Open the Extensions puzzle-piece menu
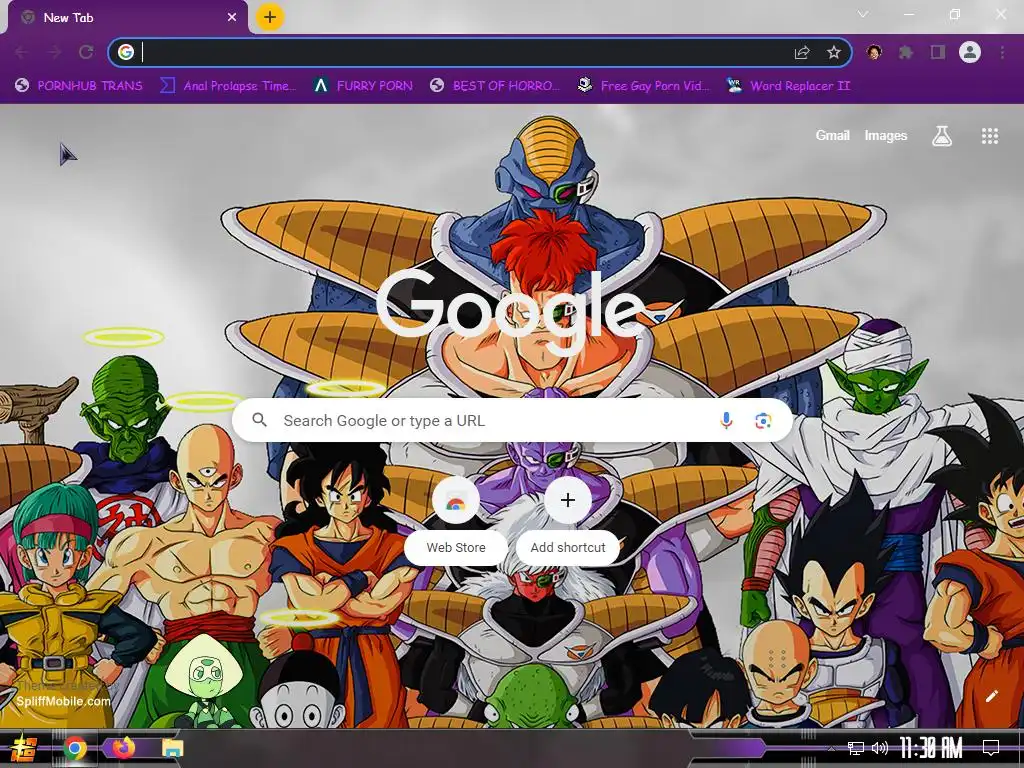 point(906,52)
